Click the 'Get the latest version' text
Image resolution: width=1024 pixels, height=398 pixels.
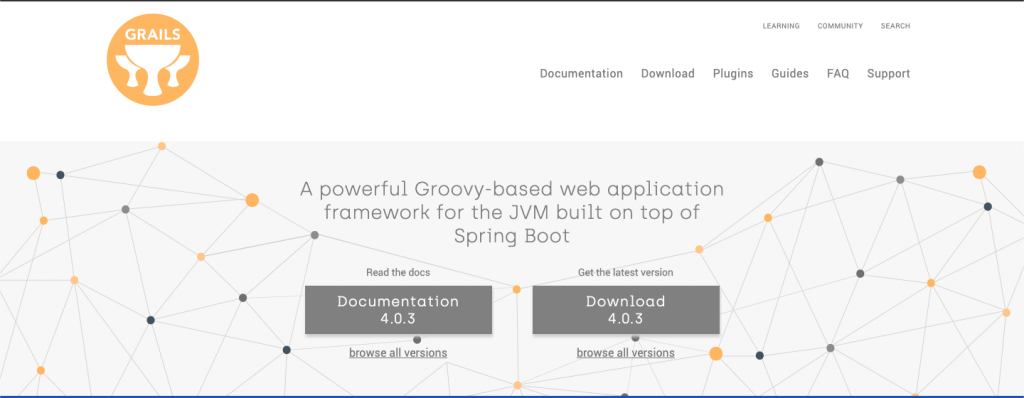(x=625, y=272)
